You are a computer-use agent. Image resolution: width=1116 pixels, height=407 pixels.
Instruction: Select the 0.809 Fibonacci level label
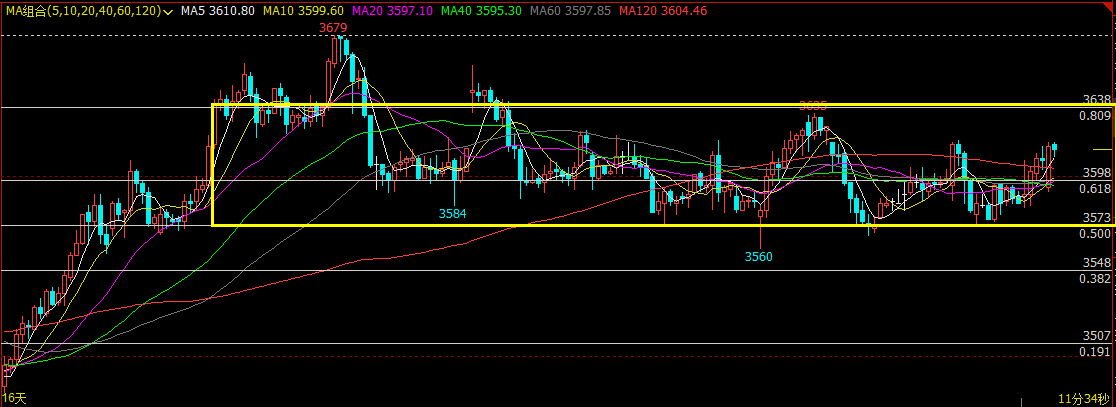click(x=1095, y=115)
